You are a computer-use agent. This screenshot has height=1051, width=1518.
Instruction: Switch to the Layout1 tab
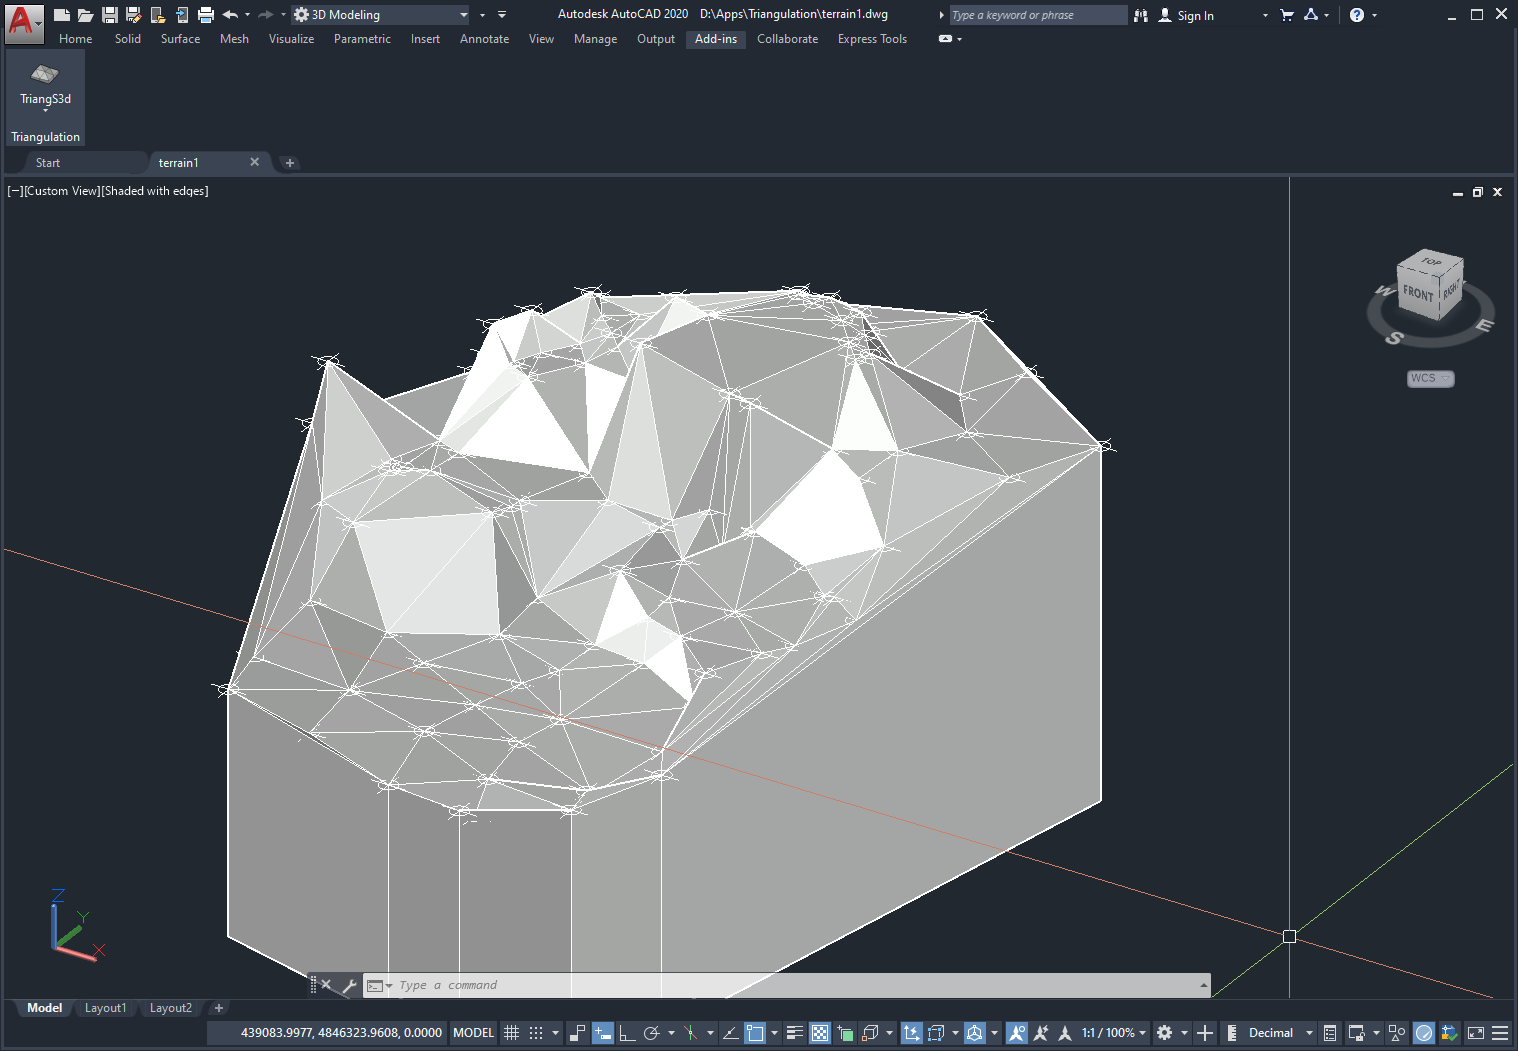click(x=105, y=1008)
